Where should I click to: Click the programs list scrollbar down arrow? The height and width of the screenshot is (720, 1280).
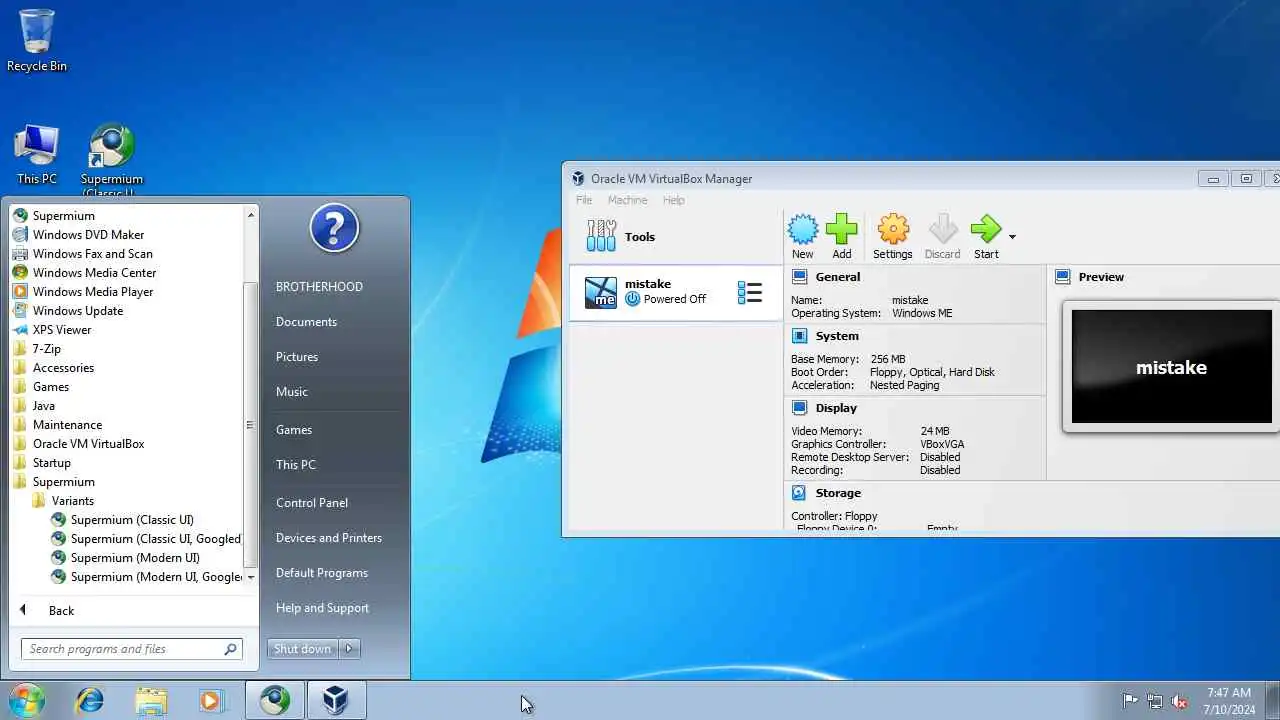pos(251,577)
